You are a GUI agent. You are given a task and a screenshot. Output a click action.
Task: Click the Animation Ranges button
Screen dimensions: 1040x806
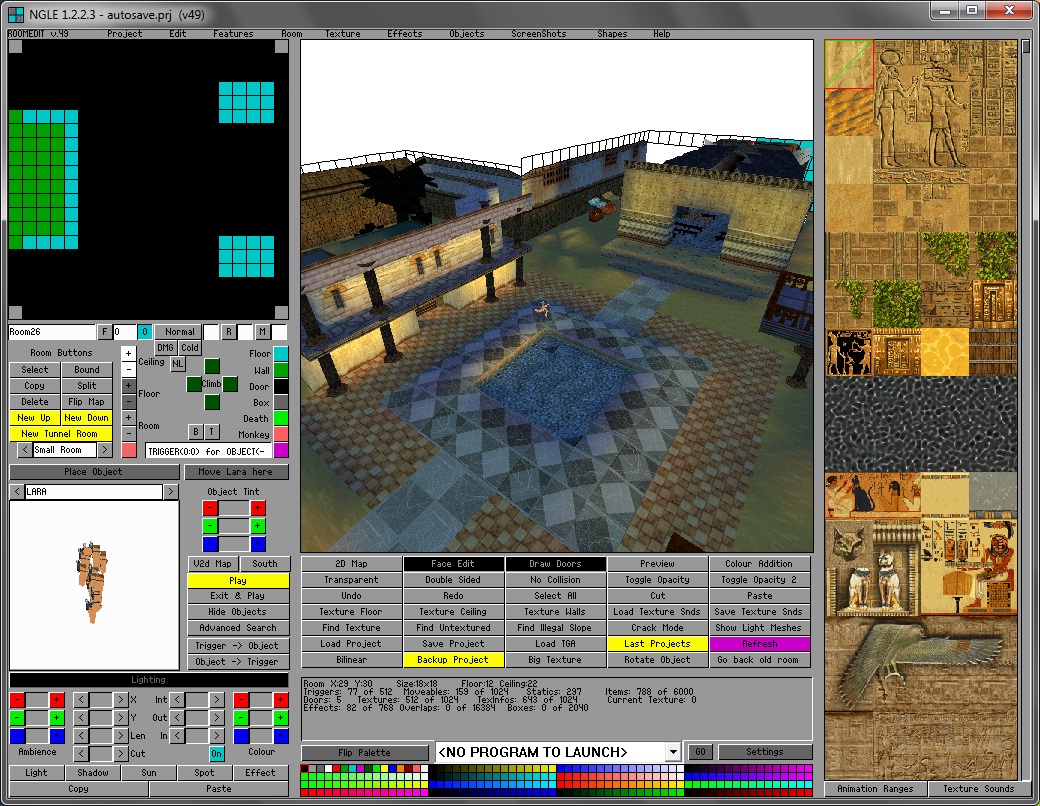(x=875, y=789)
